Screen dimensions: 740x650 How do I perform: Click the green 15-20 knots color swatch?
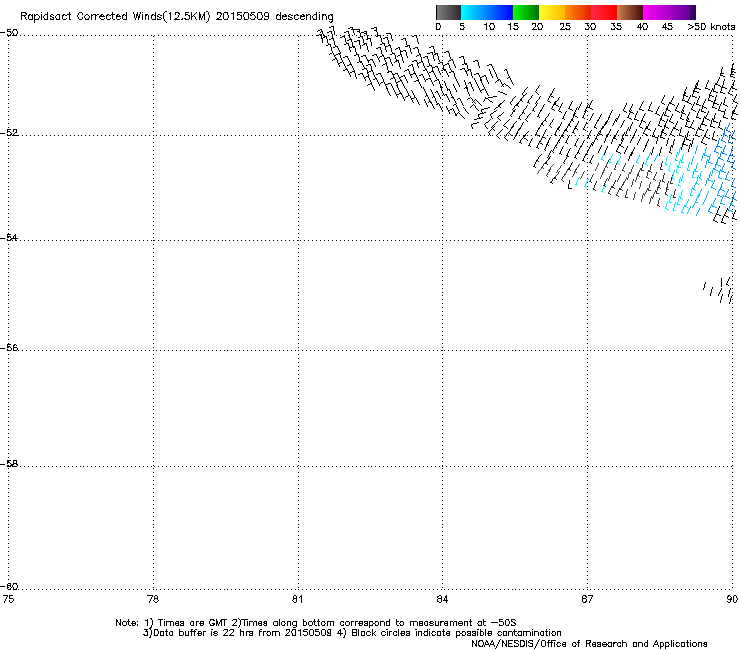pyautogui.click(x=526, y=12)
